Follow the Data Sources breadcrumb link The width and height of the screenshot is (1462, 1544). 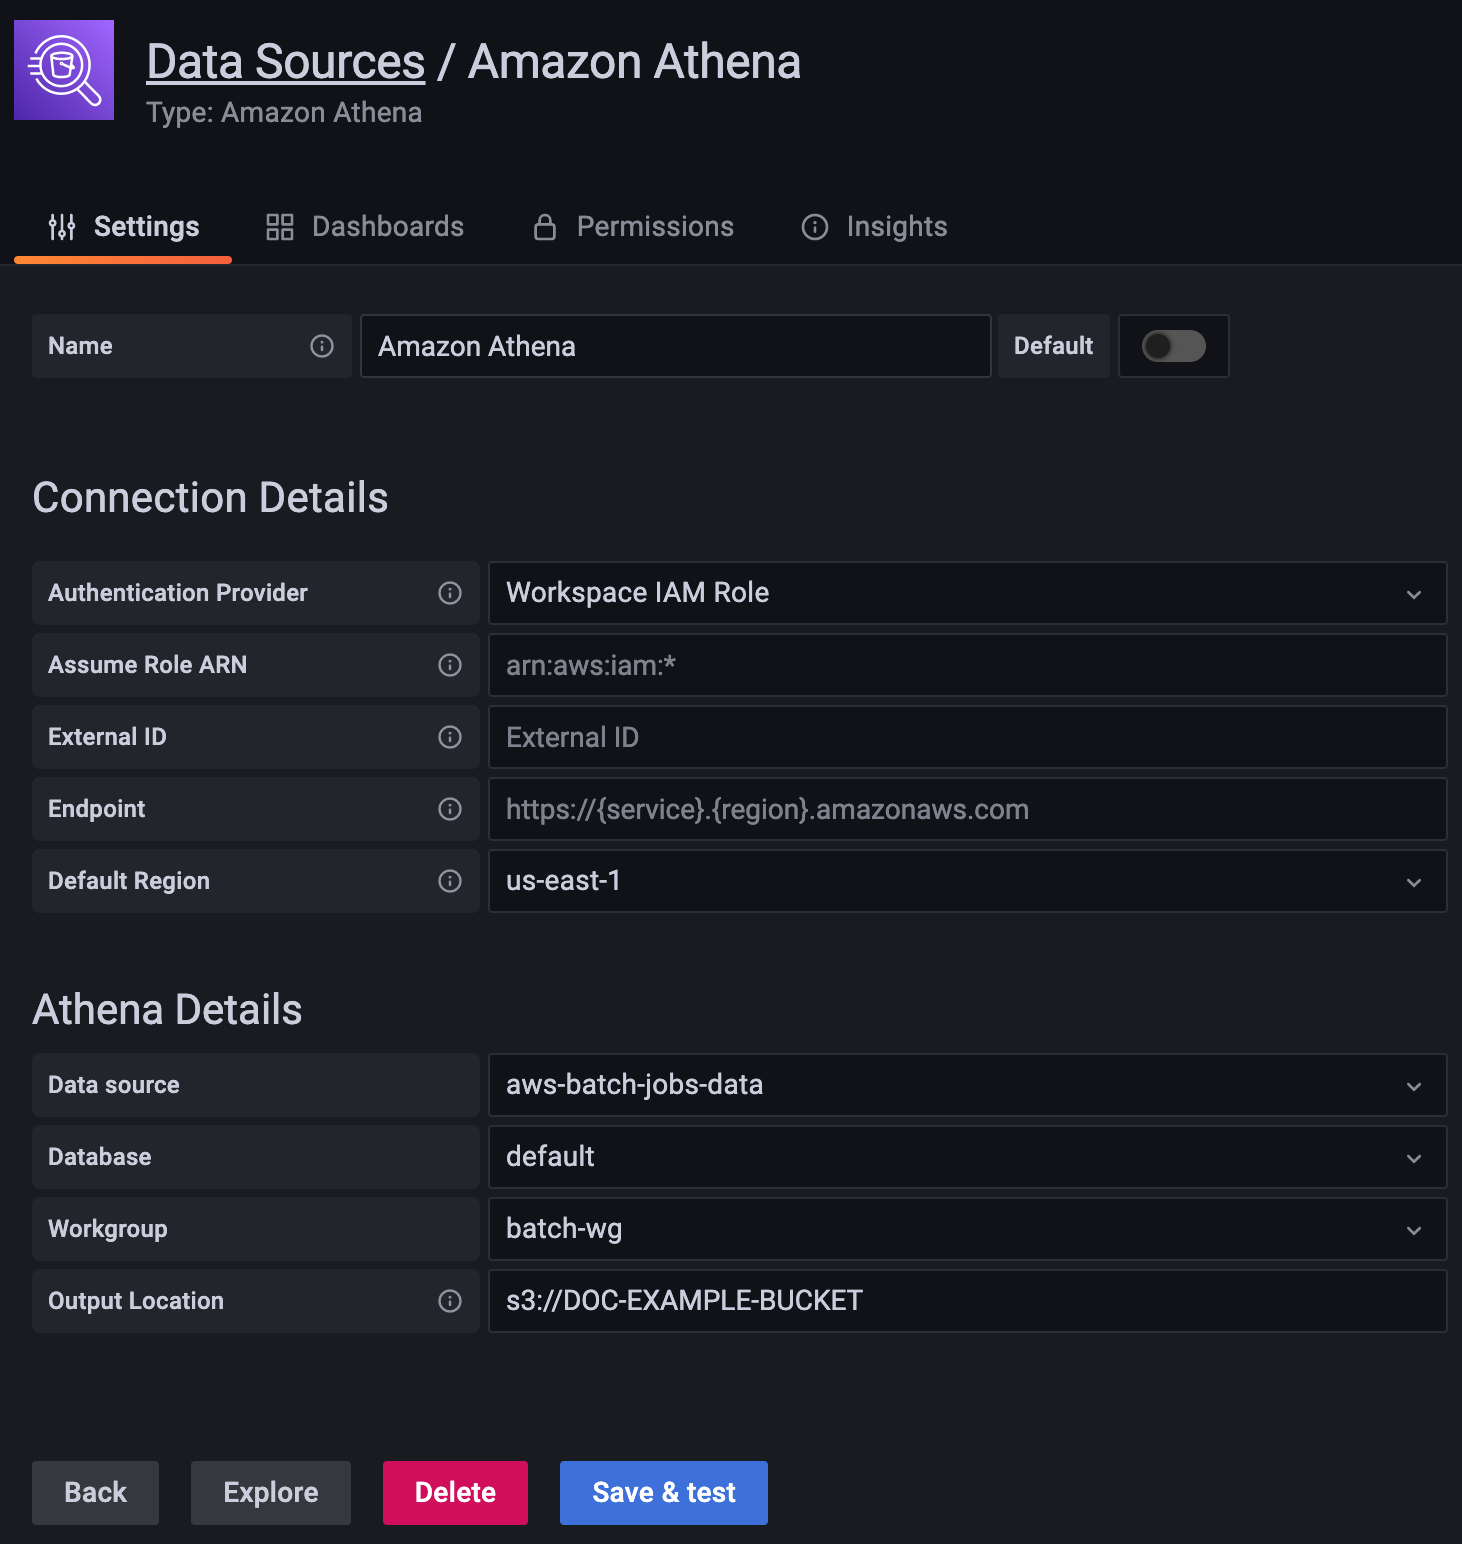[286, 62]
